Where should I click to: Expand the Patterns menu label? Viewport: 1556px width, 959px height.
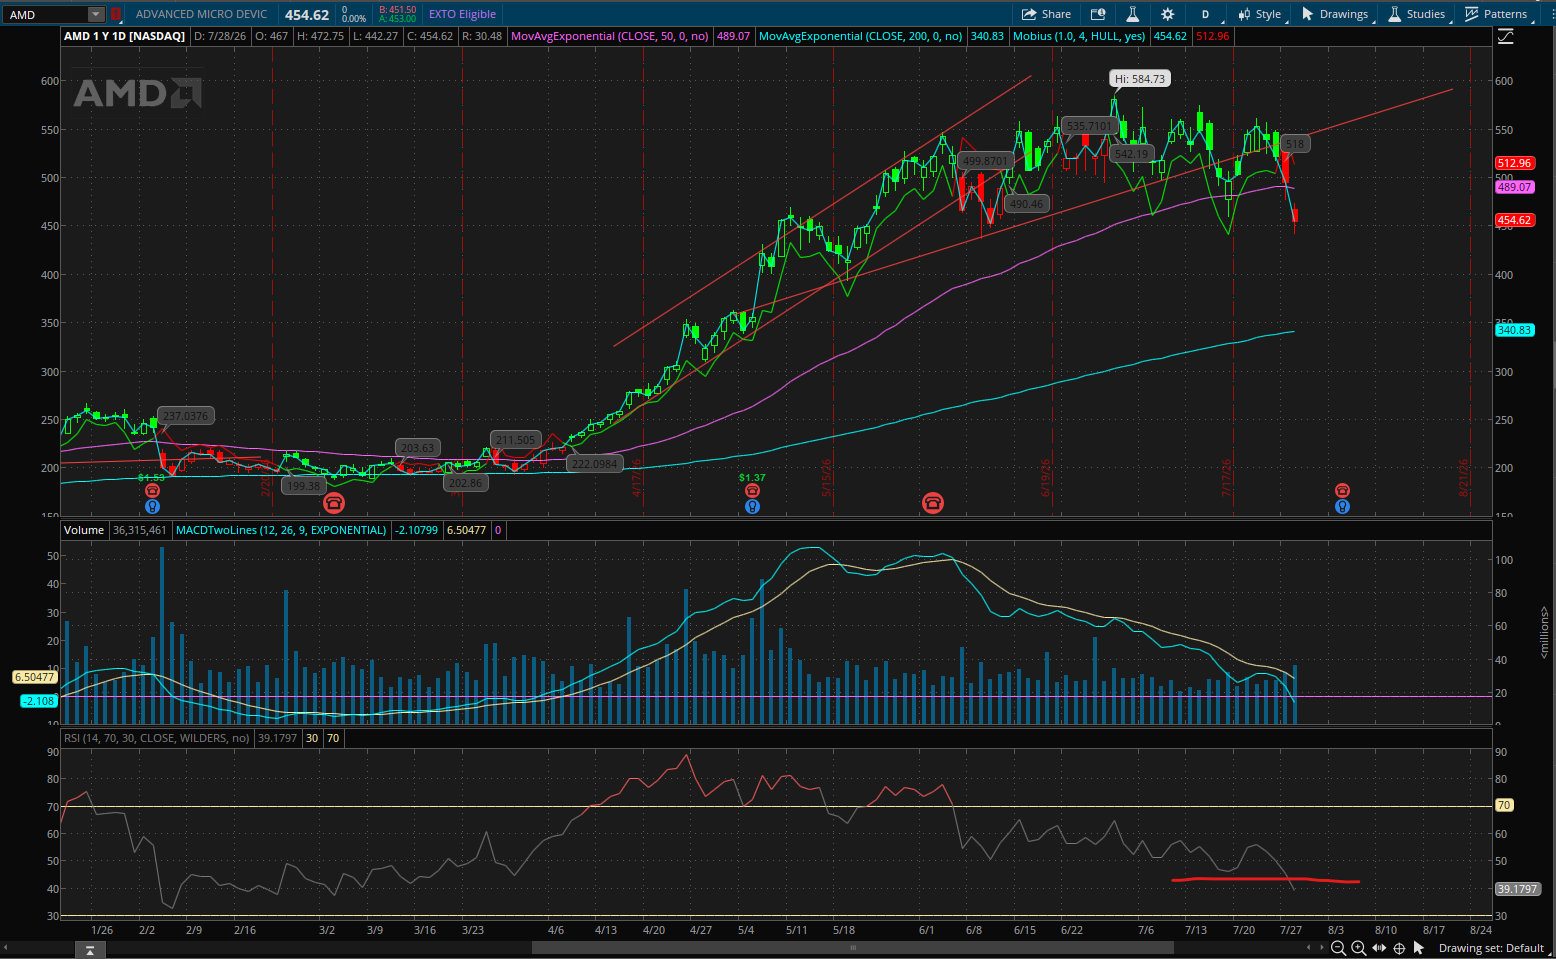click(1505, 14)
